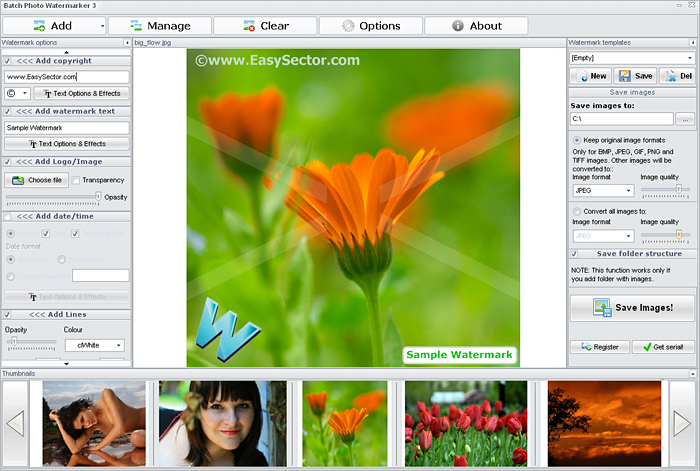
Task: Click the Get serial! button
Action: point(663,347)
